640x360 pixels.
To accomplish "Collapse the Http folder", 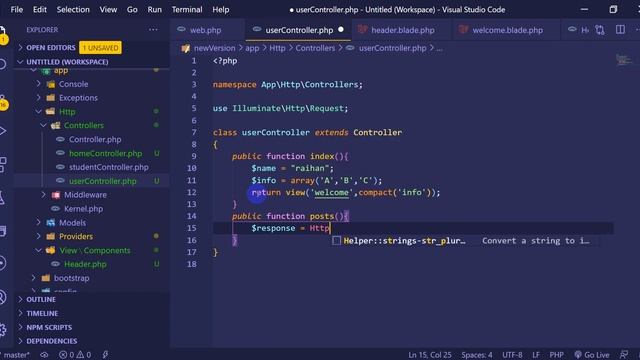I will [67, 112].
